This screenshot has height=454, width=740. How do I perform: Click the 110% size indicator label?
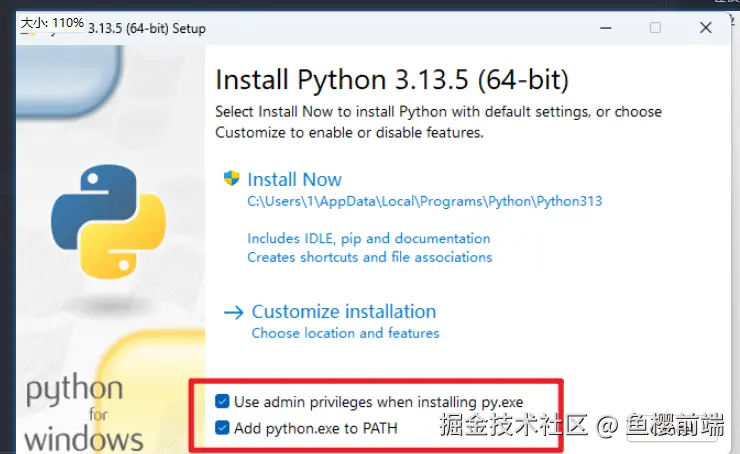(x=52, y=22)
